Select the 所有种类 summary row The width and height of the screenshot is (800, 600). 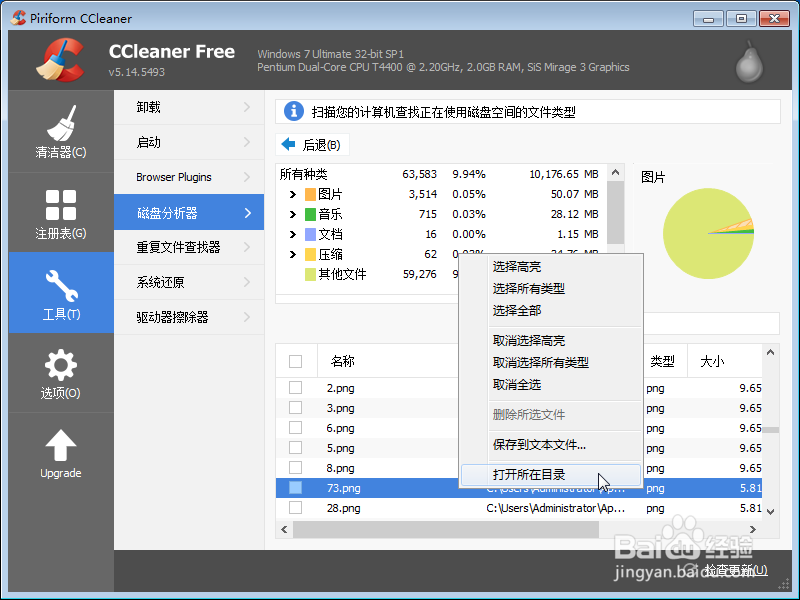[x=441, y=174]
